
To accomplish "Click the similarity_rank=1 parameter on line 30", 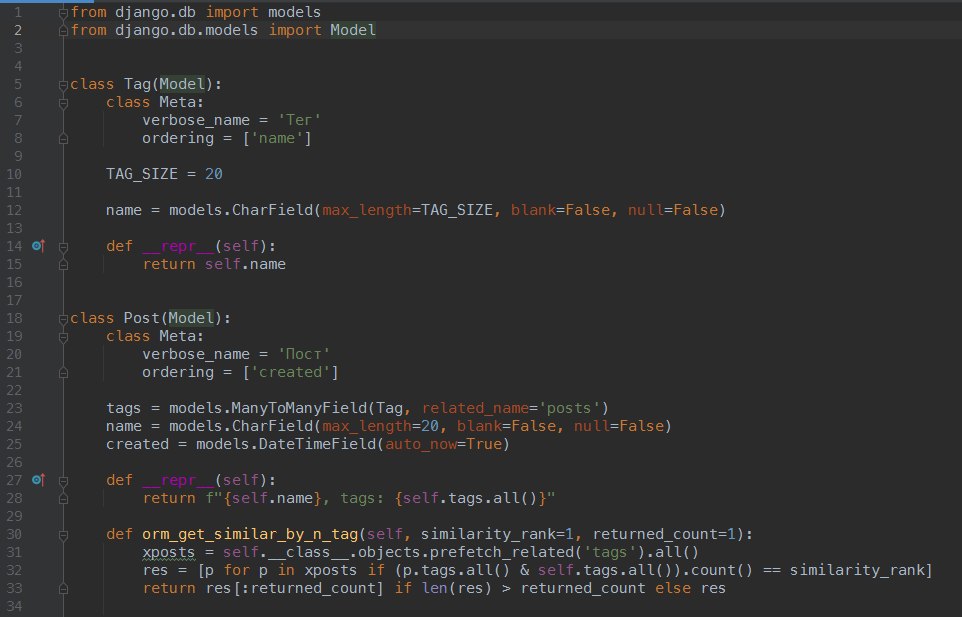I will coord(496,534).
